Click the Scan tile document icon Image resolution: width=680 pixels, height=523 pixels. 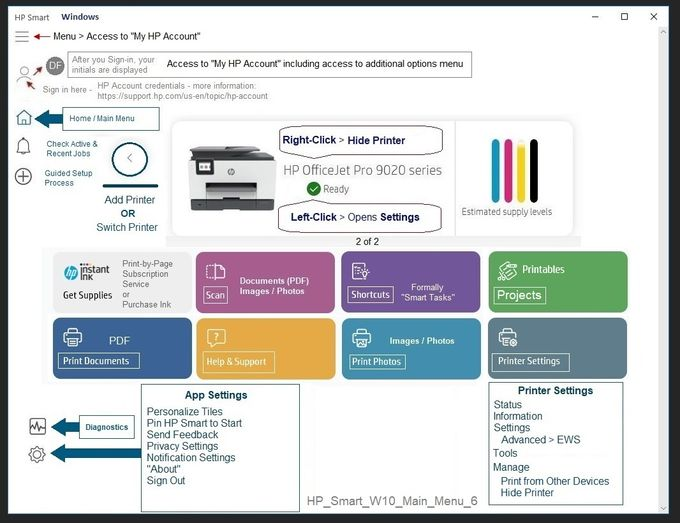point(215,271)
